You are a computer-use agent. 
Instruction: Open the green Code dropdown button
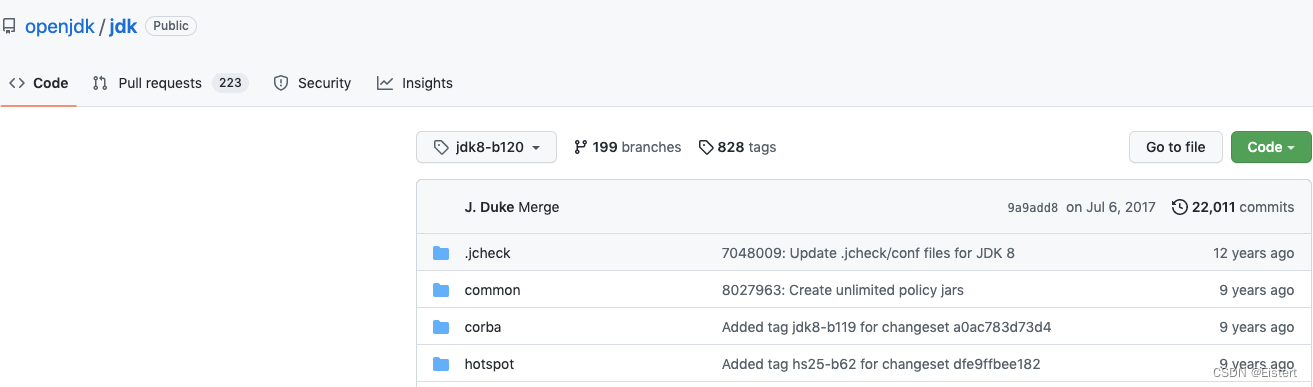tap(1271, 147)
